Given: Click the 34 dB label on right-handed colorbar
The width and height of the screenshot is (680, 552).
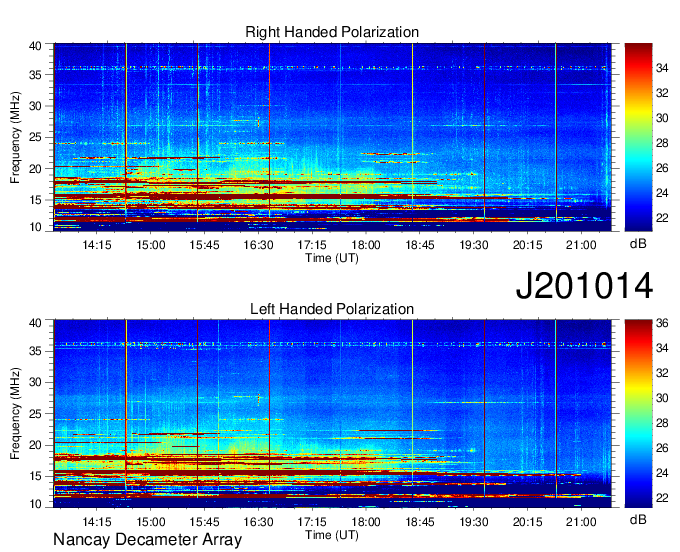Looking at the screenshot, I should [662, 68].
